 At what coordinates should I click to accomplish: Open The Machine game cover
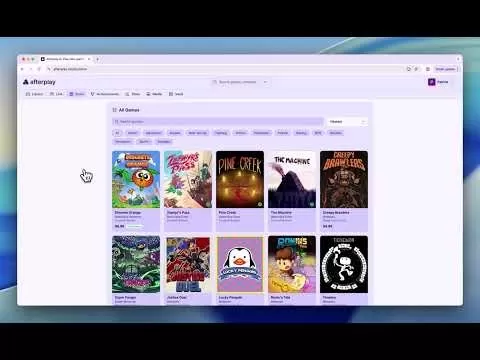click(x=292, y=179)
